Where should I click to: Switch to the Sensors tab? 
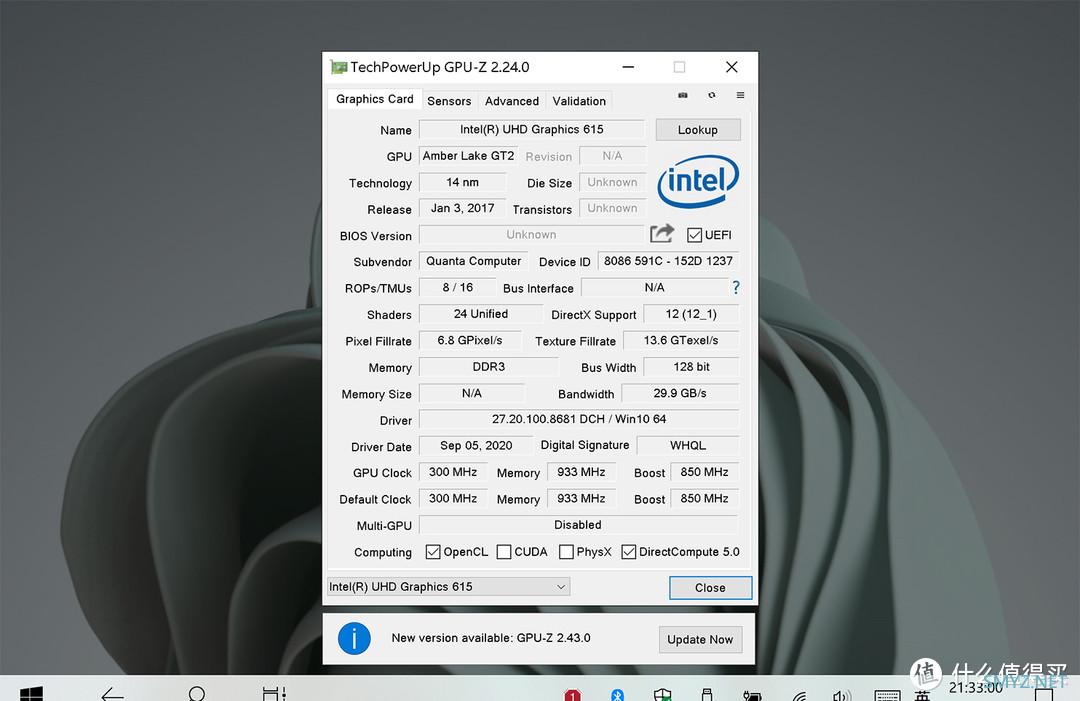pos(449,101)
